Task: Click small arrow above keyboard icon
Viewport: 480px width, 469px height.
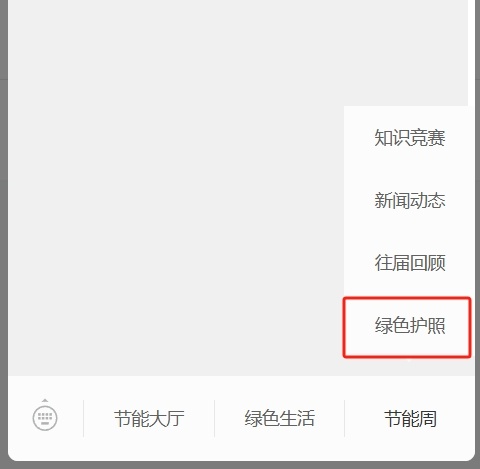Action: click(45, 400)
